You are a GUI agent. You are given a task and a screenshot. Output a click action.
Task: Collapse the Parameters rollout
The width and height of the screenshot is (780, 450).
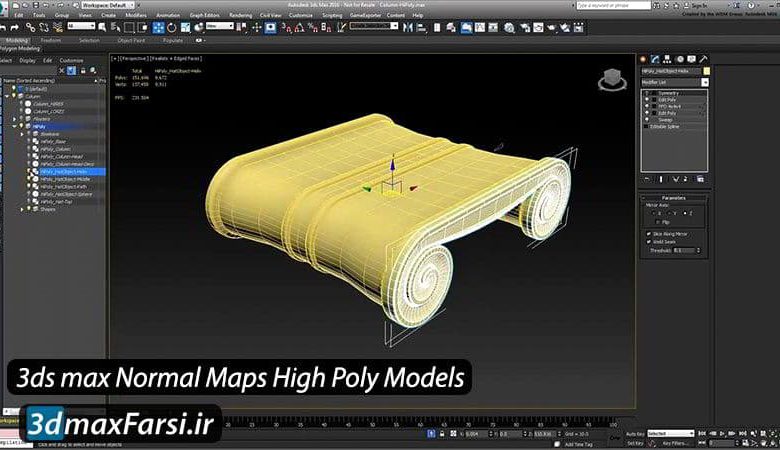click(674, 198)
